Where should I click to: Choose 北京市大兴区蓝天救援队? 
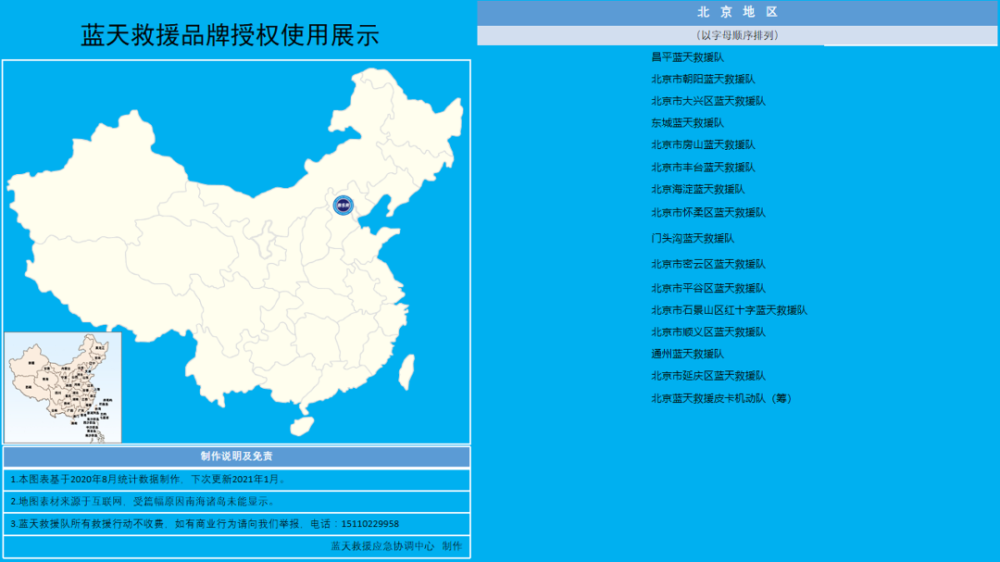pos(708,101)
